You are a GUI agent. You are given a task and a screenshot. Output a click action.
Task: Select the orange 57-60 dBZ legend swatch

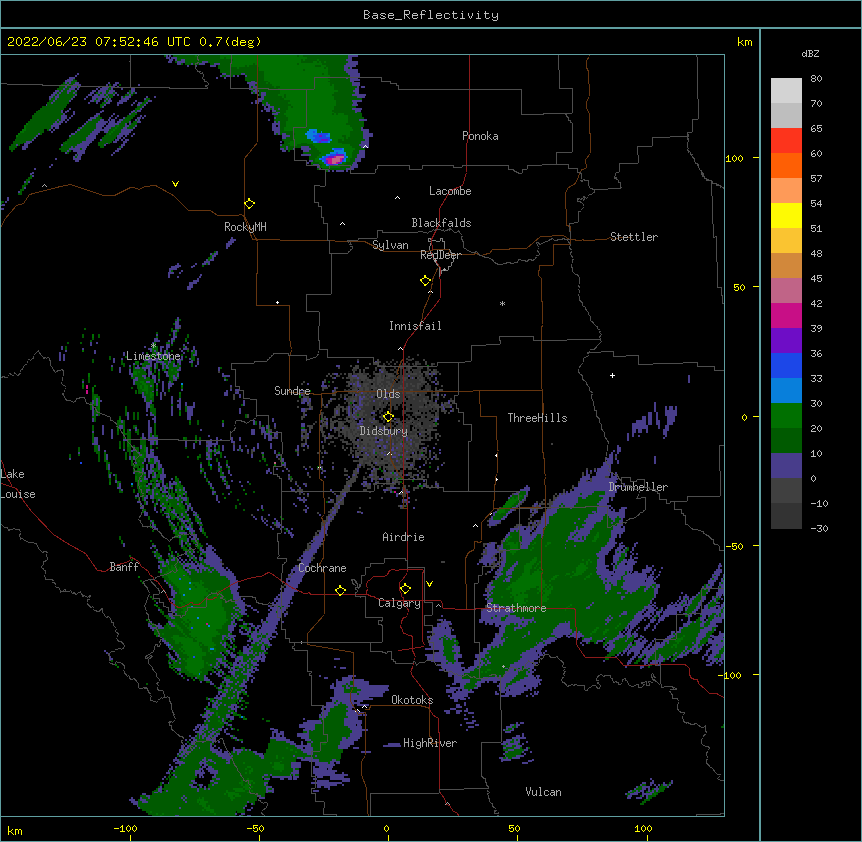click(x=786, y=165)
